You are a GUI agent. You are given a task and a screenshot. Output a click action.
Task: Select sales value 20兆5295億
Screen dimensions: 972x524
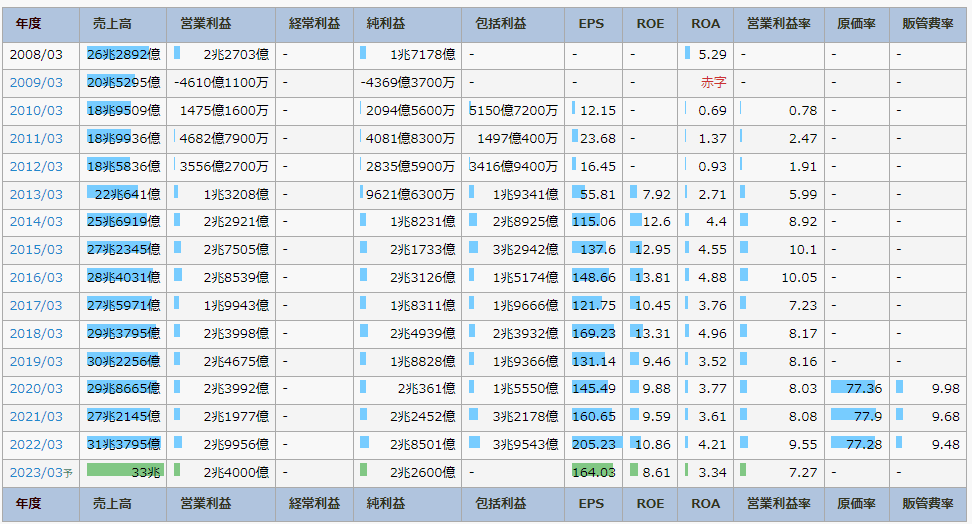point(123,82)
